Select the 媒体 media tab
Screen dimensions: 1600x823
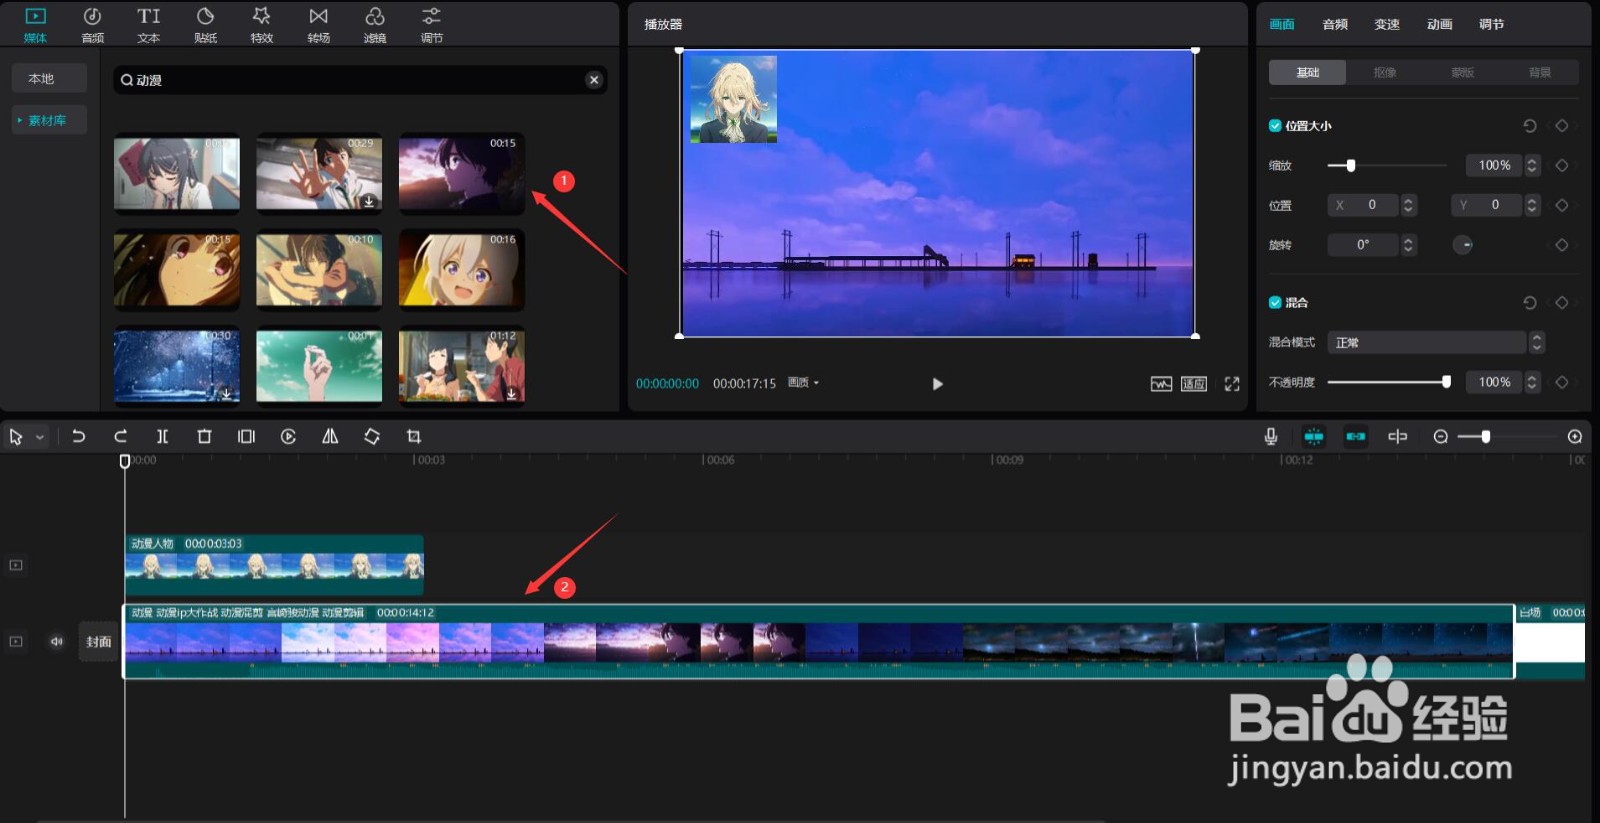35,25
